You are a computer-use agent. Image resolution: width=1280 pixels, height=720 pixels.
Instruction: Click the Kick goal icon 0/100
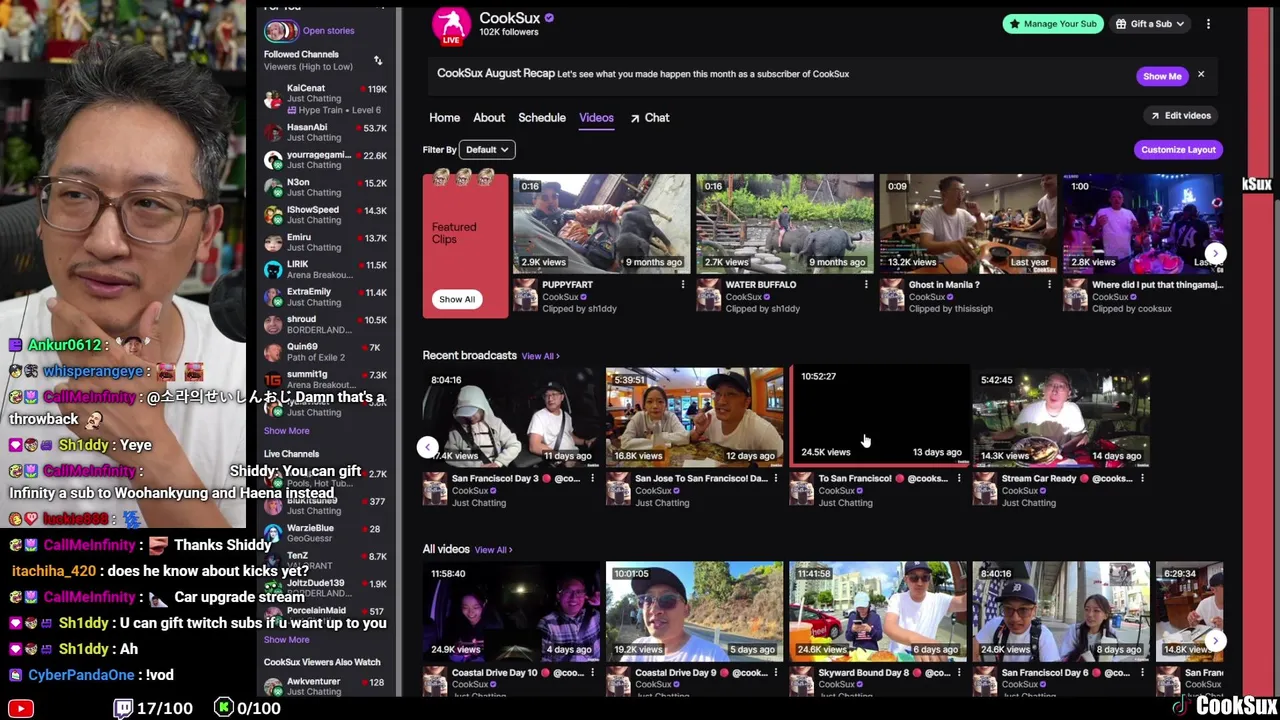pyautogui.click(x=223, y=708)
